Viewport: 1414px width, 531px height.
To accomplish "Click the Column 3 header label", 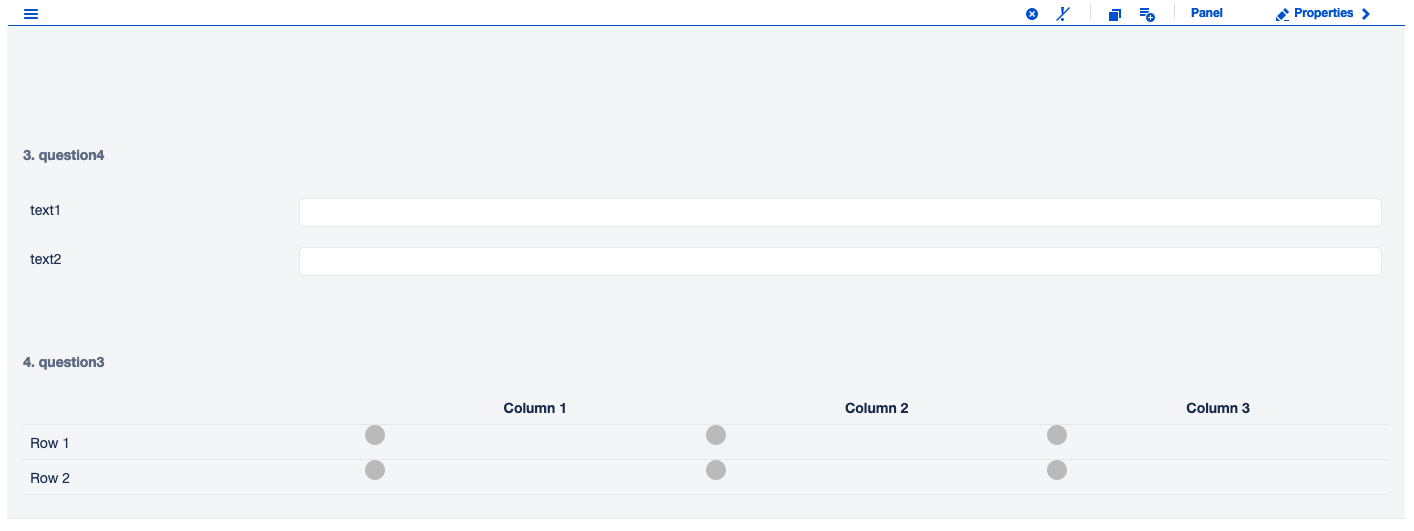I will point(1217,408).
